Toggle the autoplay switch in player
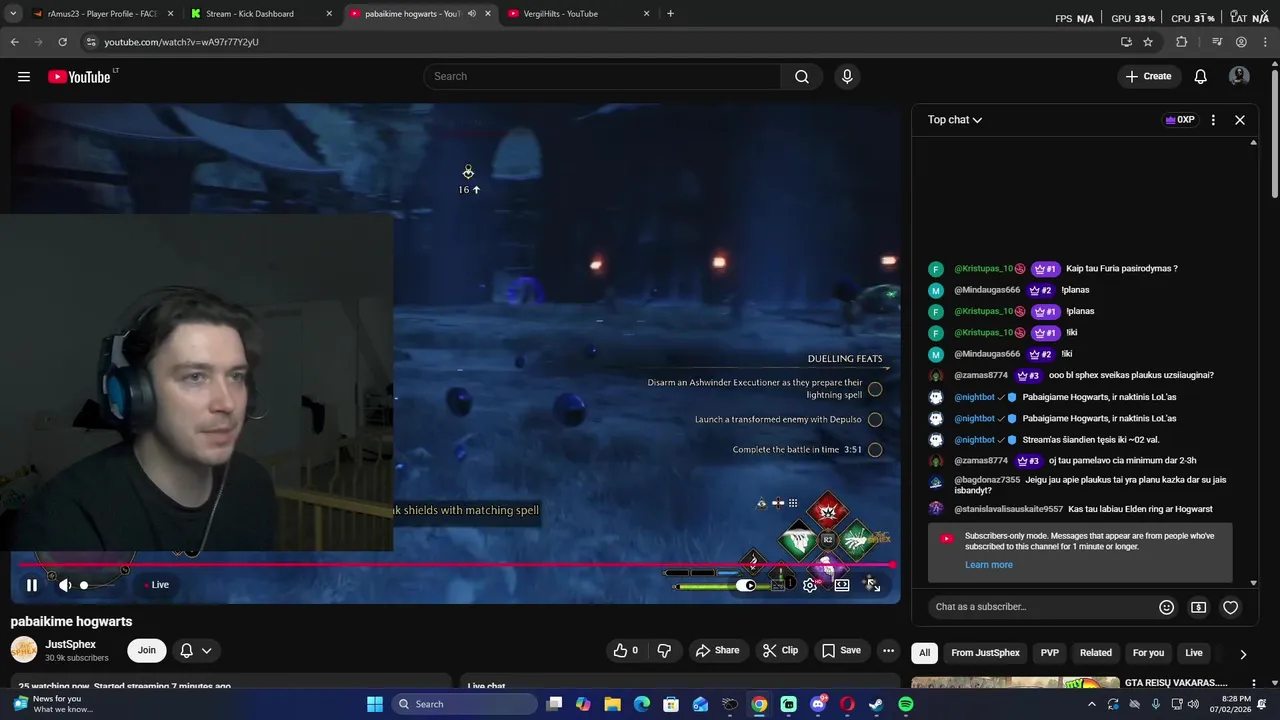Image resolution: width=1280 pixels, height=720 pixels. (747, 585)
